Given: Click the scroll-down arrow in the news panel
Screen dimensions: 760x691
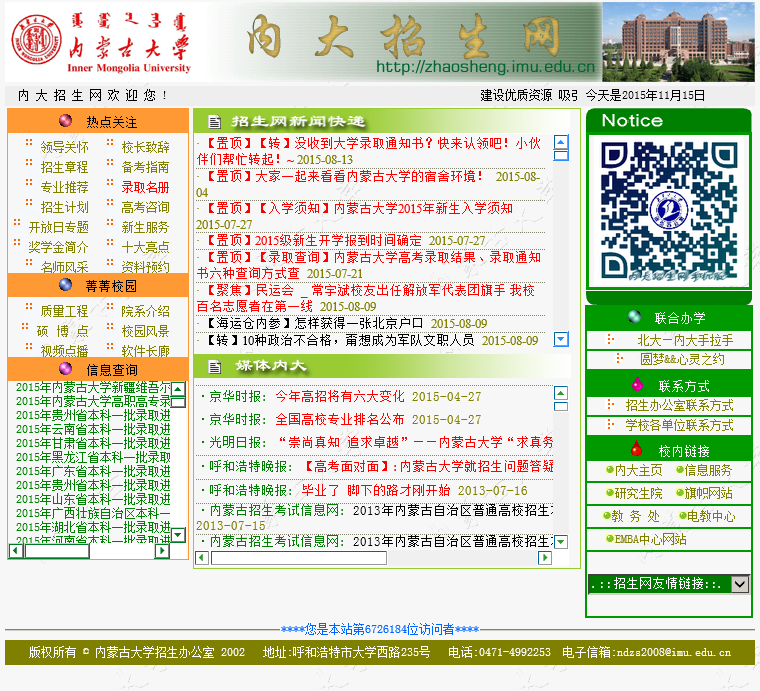Looking at the screenshot, I should [x=561, y=339].
